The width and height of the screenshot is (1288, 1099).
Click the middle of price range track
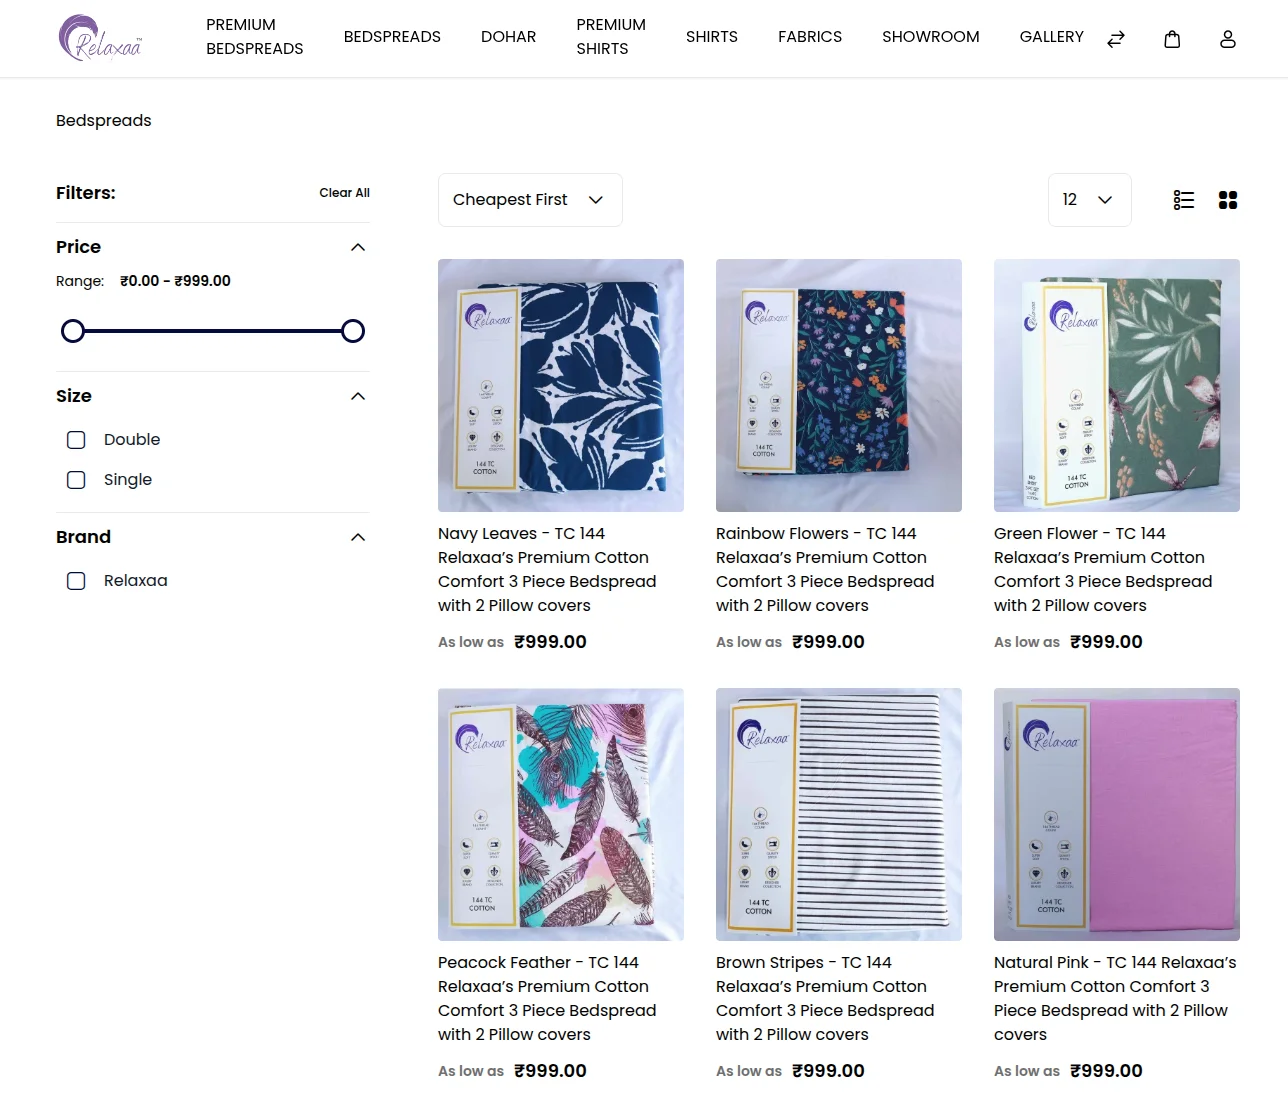(x=213, y=331)
